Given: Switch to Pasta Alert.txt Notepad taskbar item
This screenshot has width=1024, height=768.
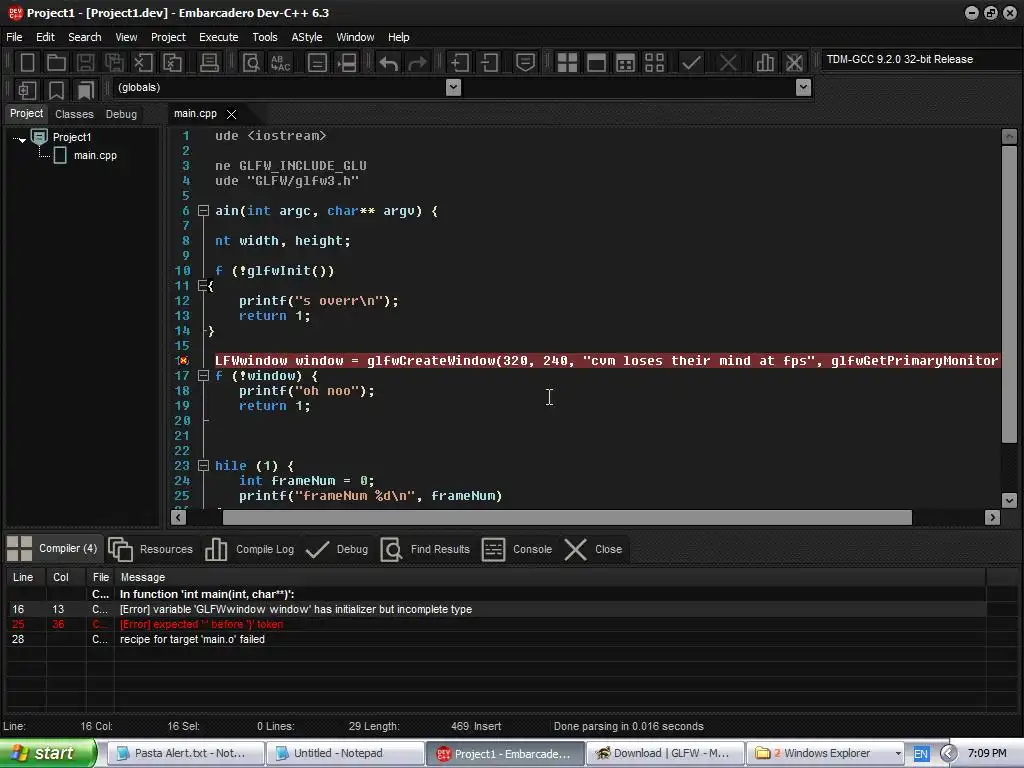Looking at the screenshot, I should click(185, 754).
